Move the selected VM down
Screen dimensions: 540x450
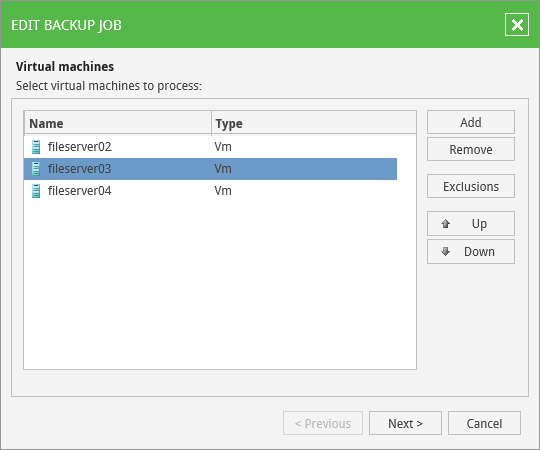[471, 252]
